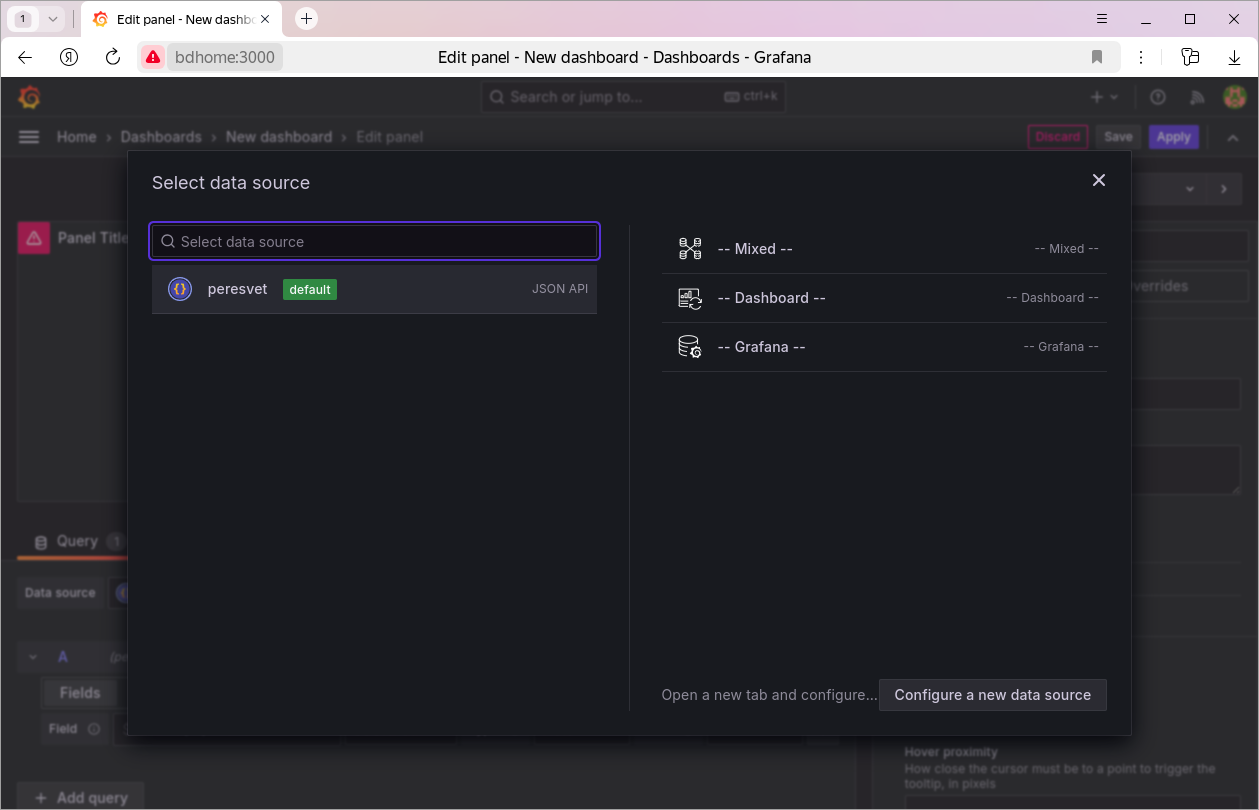Screen dimensions: 1259x810
Task: Click the Mixed data source icon
Action: click(690, 249)
